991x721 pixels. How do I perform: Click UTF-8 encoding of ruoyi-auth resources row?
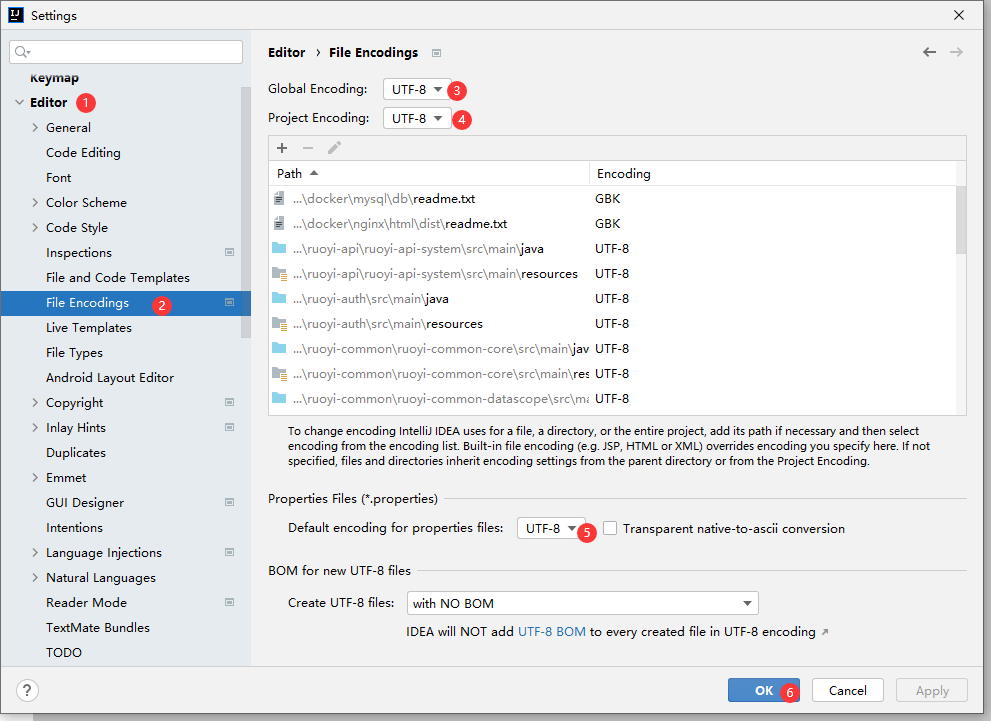point(612,324)
